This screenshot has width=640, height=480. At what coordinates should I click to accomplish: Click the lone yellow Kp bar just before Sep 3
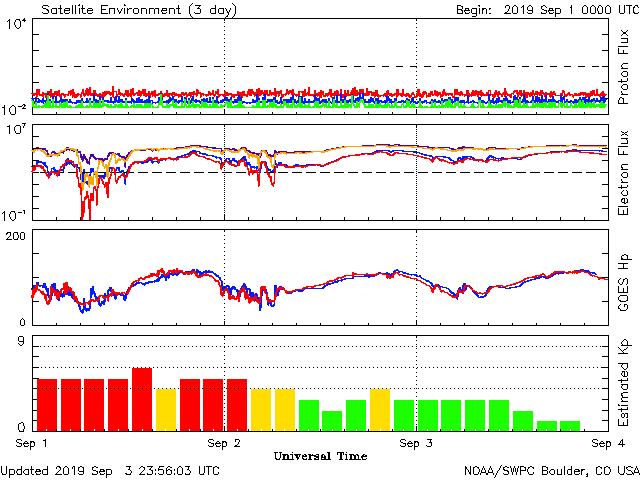[380, 410]
